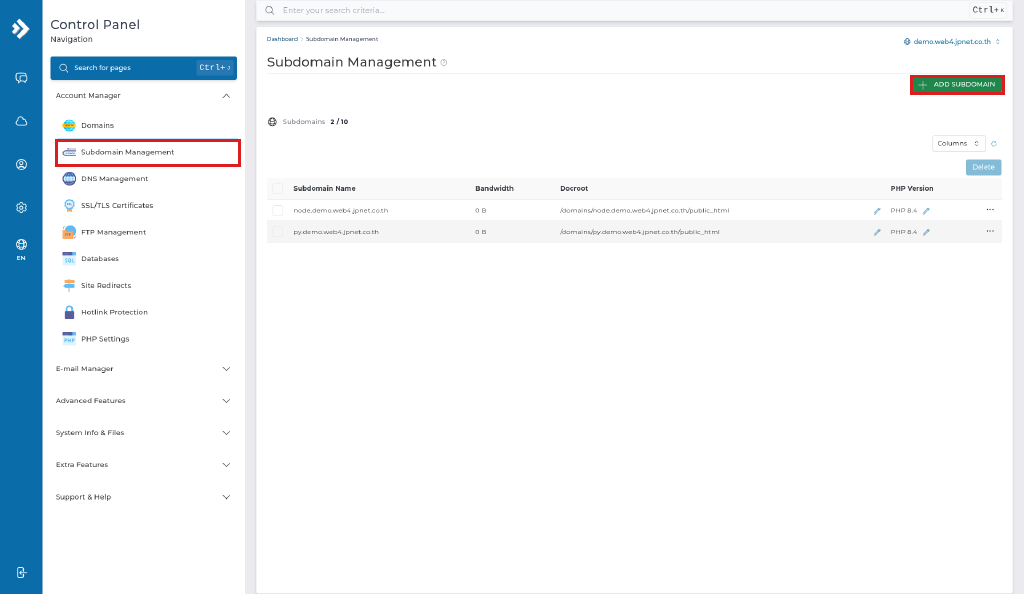Viewport: 1024px width, 594px height.
Task: Open the cloud icon in left sidebar
Action: coord(21,121)
